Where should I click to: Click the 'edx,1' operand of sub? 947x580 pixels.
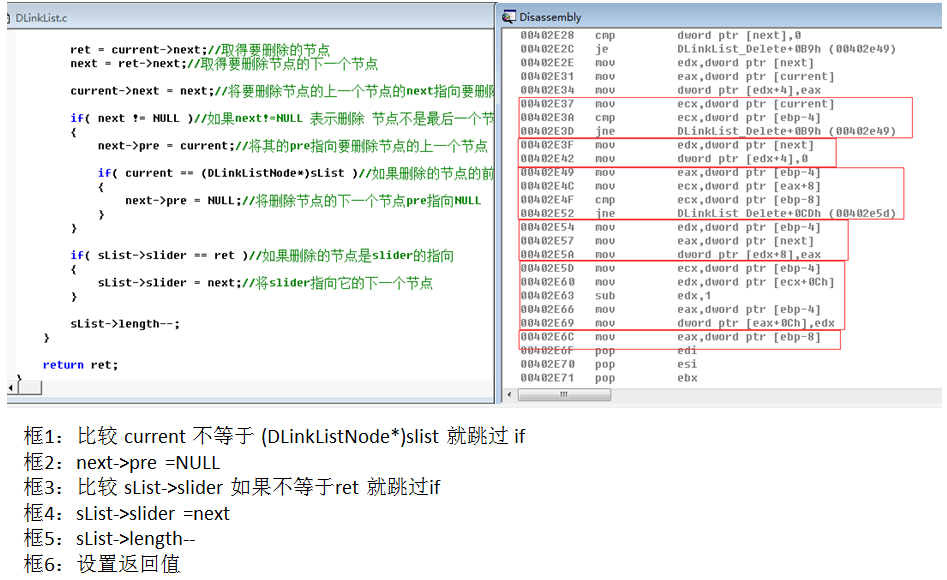tap(694, 295)
